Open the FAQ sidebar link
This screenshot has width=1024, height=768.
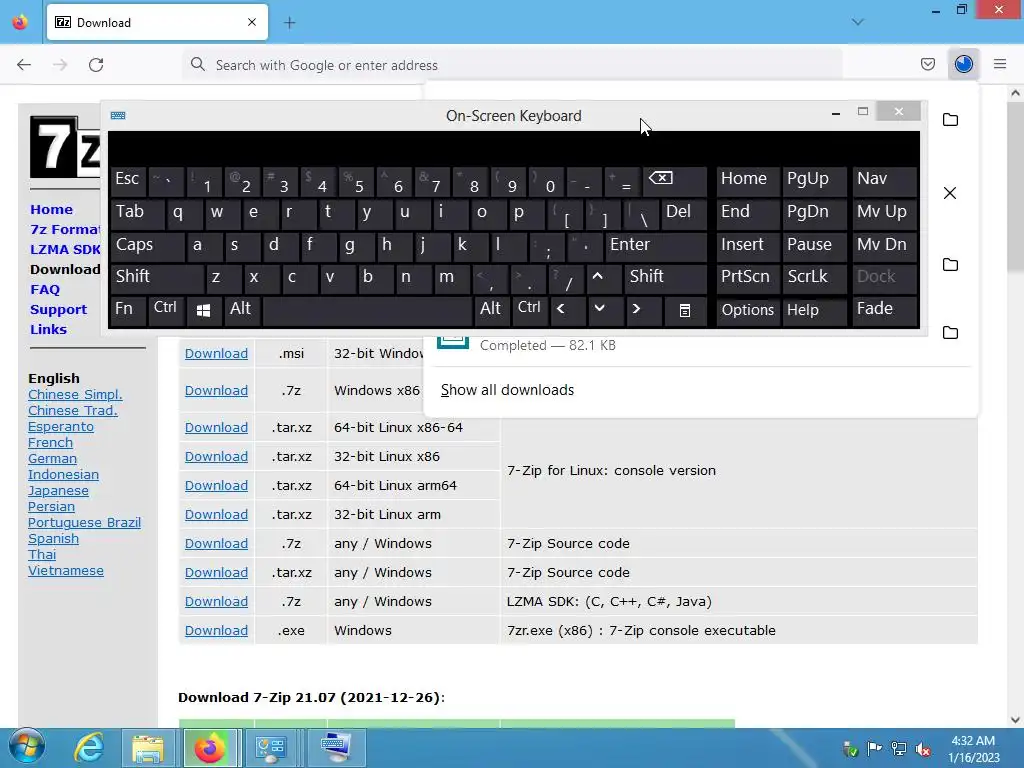pos(45,289)
